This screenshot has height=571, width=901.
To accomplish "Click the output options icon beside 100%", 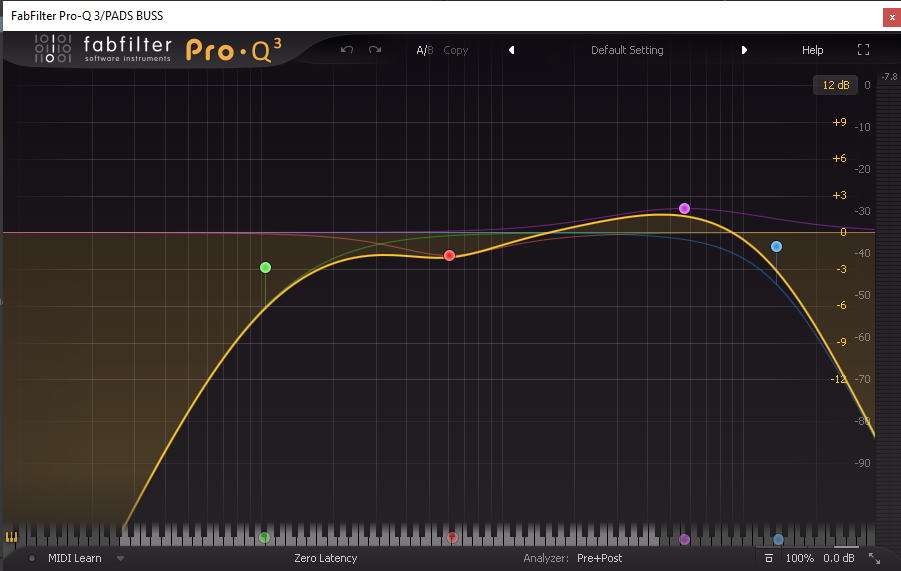I will coord(768,558).
